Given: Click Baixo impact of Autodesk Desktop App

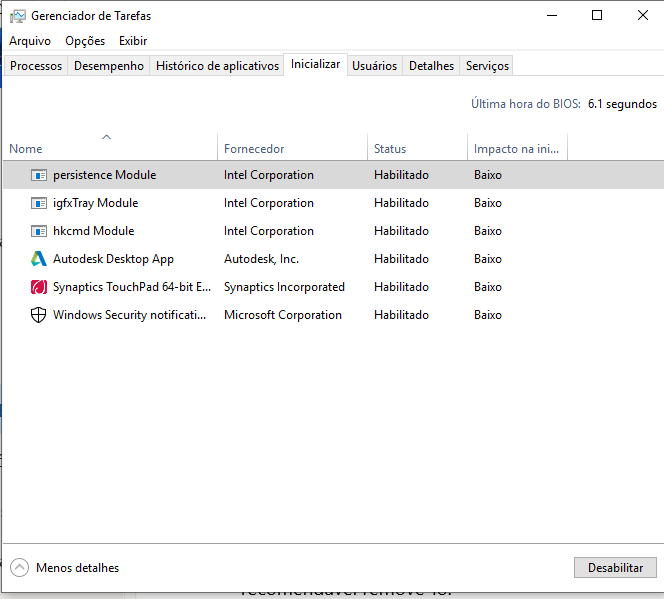Looking at the screenshot, I should coord(488,259).
